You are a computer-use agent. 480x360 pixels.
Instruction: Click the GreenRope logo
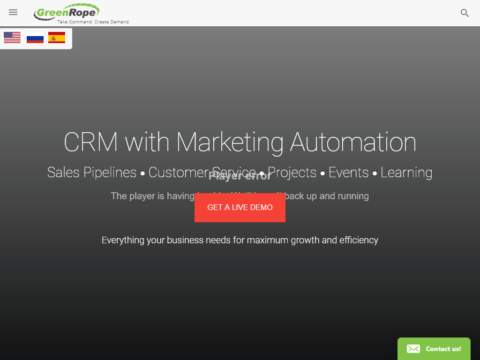tap(67, 12)
